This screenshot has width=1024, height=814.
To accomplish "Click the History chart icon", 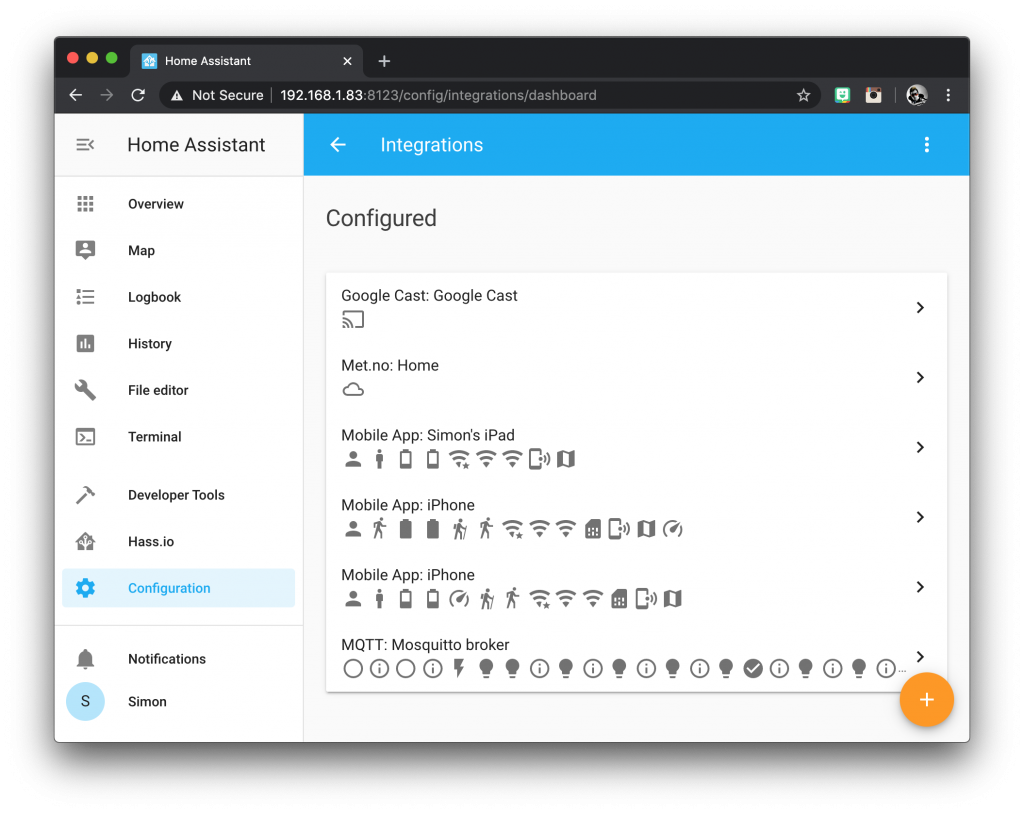I will tap(85, 344).
